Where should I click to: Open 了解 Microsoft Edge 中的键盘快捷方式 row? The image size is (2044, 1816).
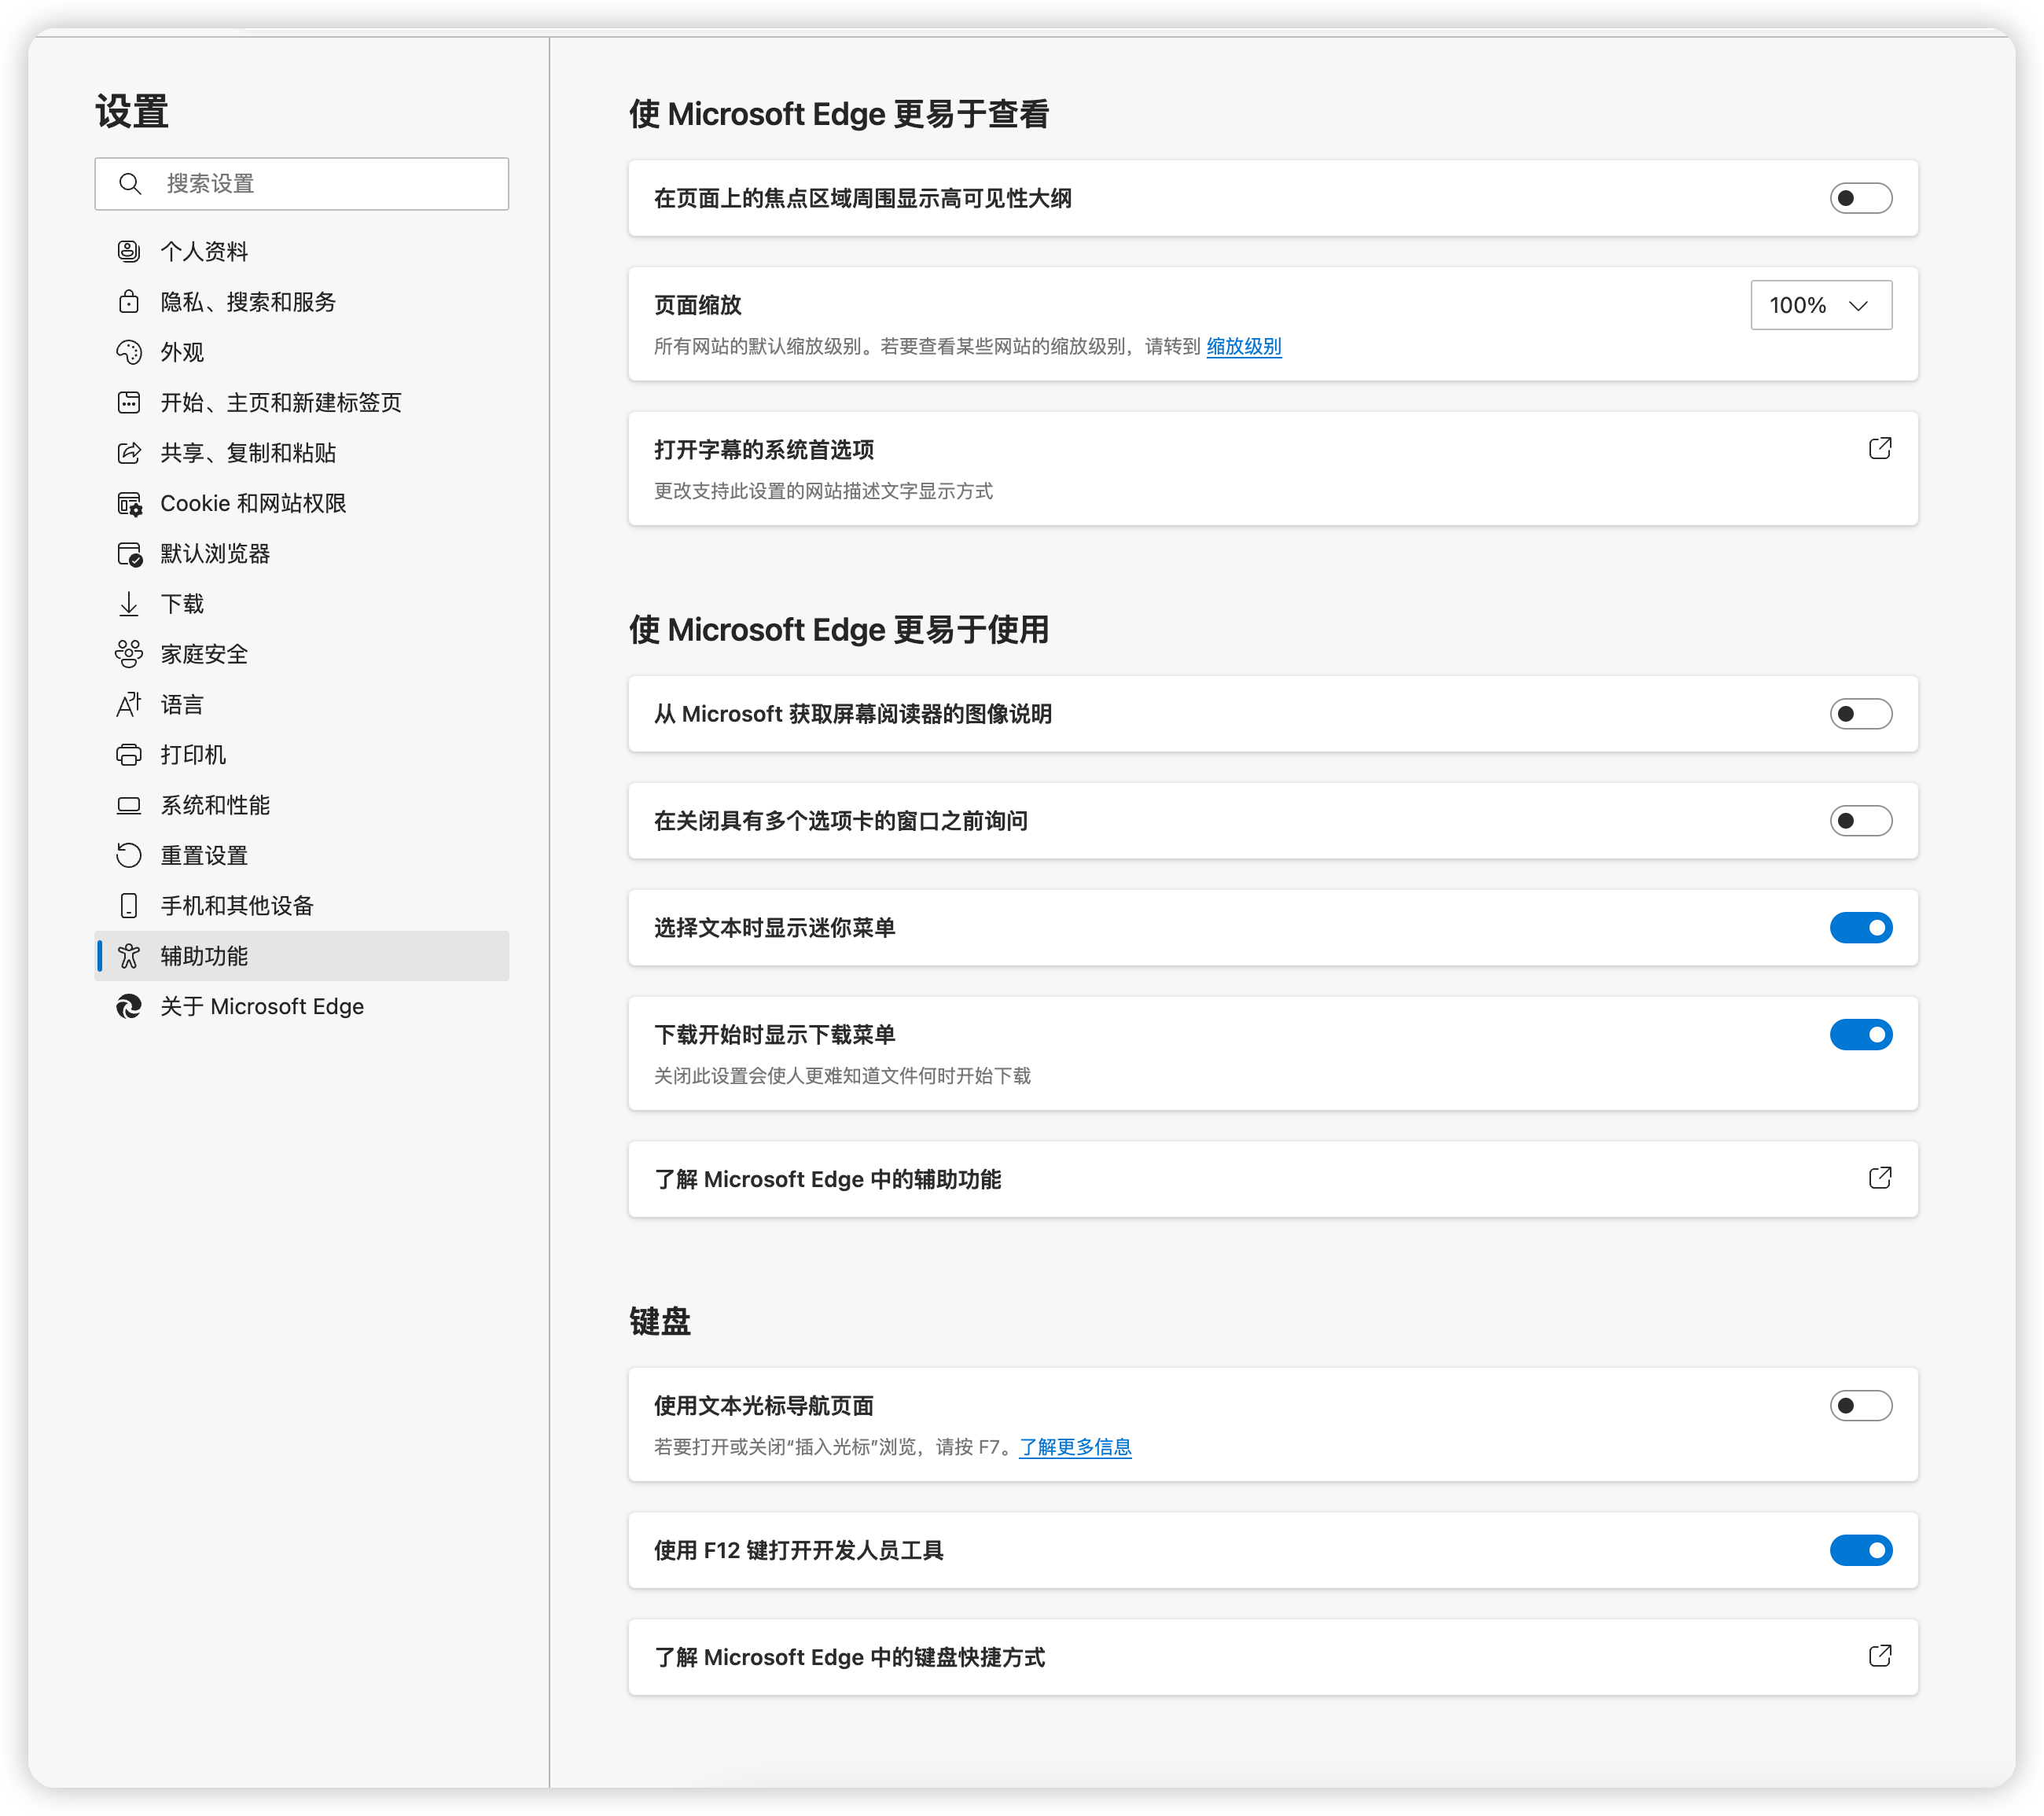tap(1273, 1657)
